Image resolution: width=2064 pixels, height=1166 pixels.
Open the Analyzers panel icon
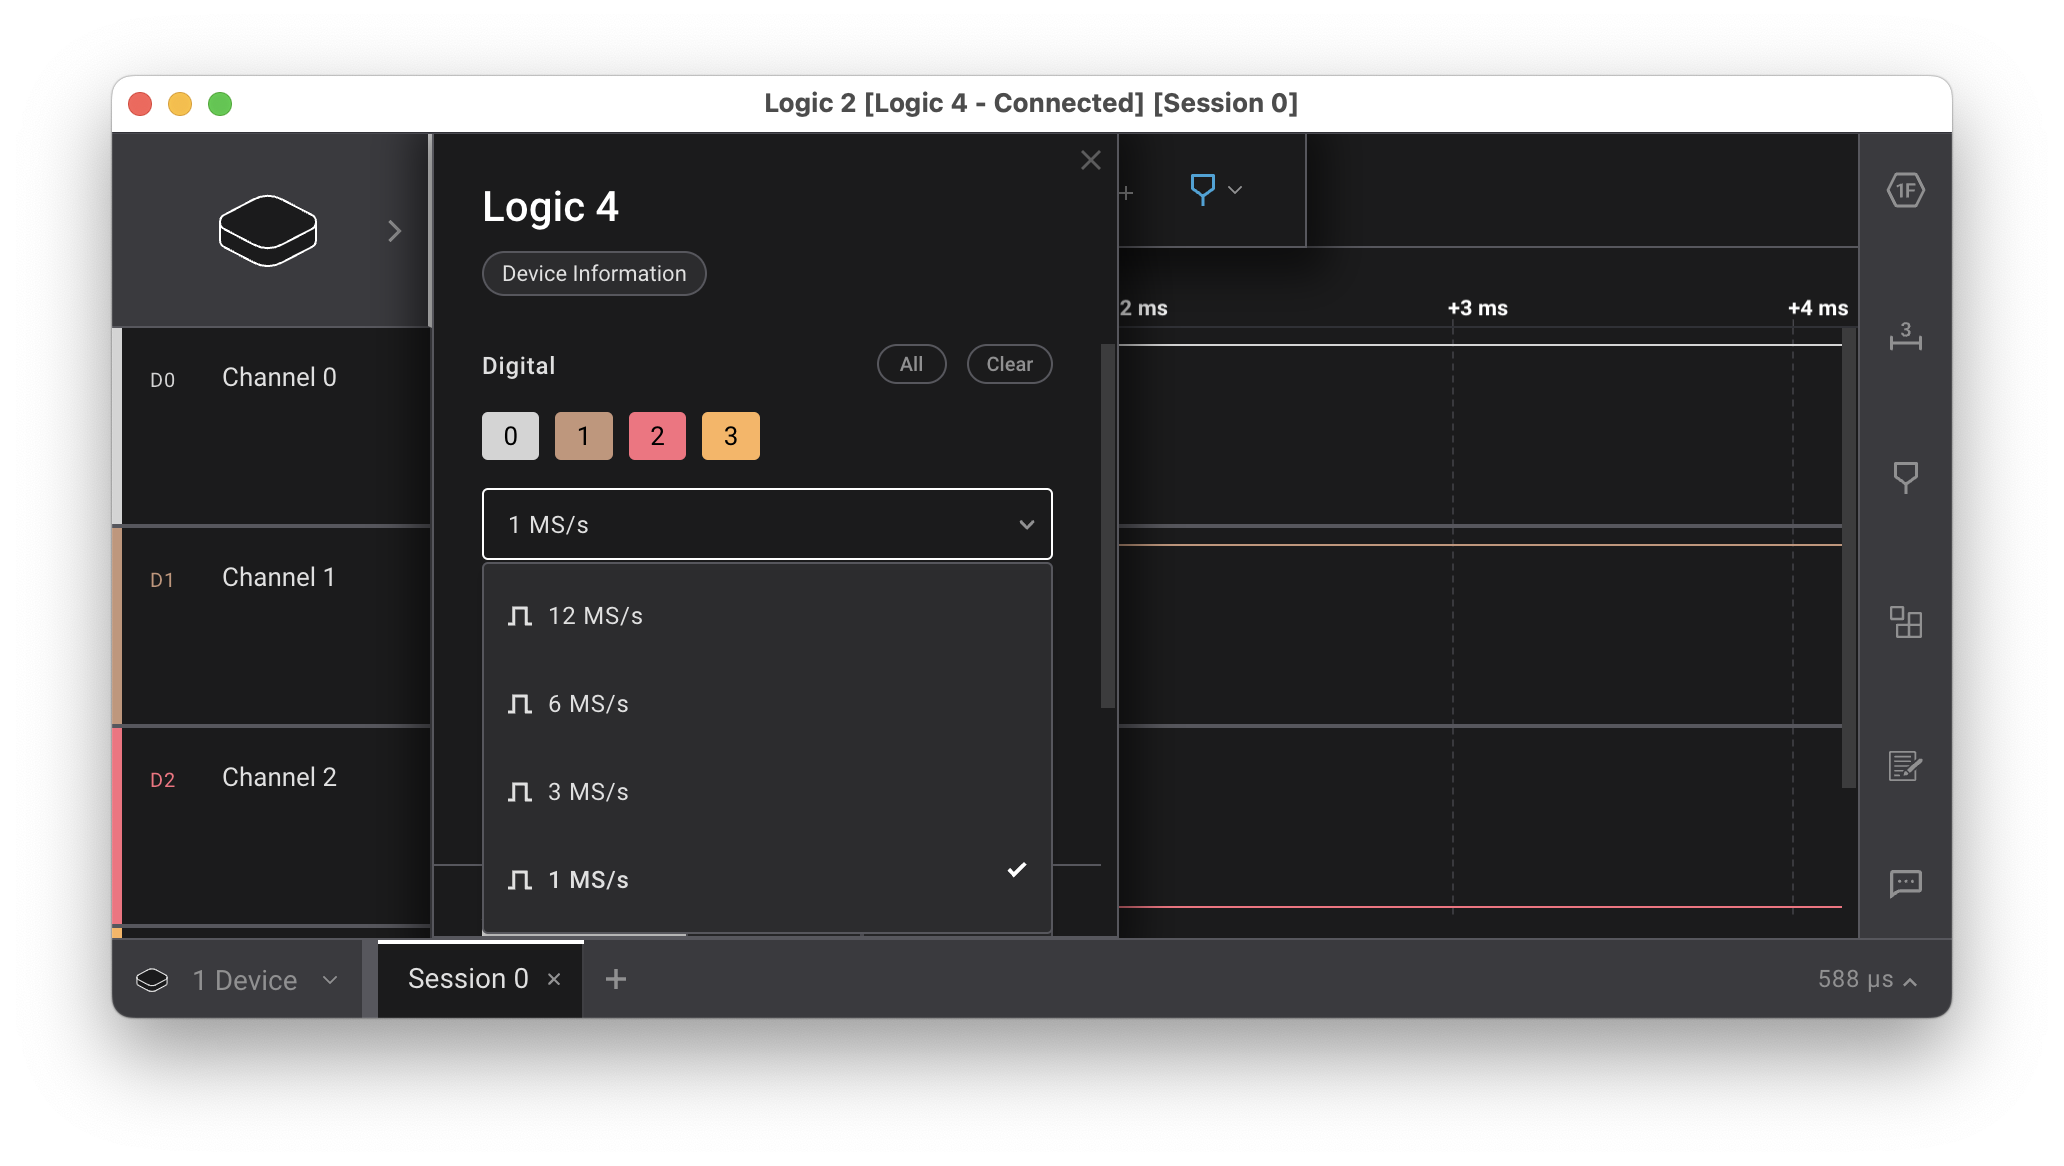tap(1905, 190)
